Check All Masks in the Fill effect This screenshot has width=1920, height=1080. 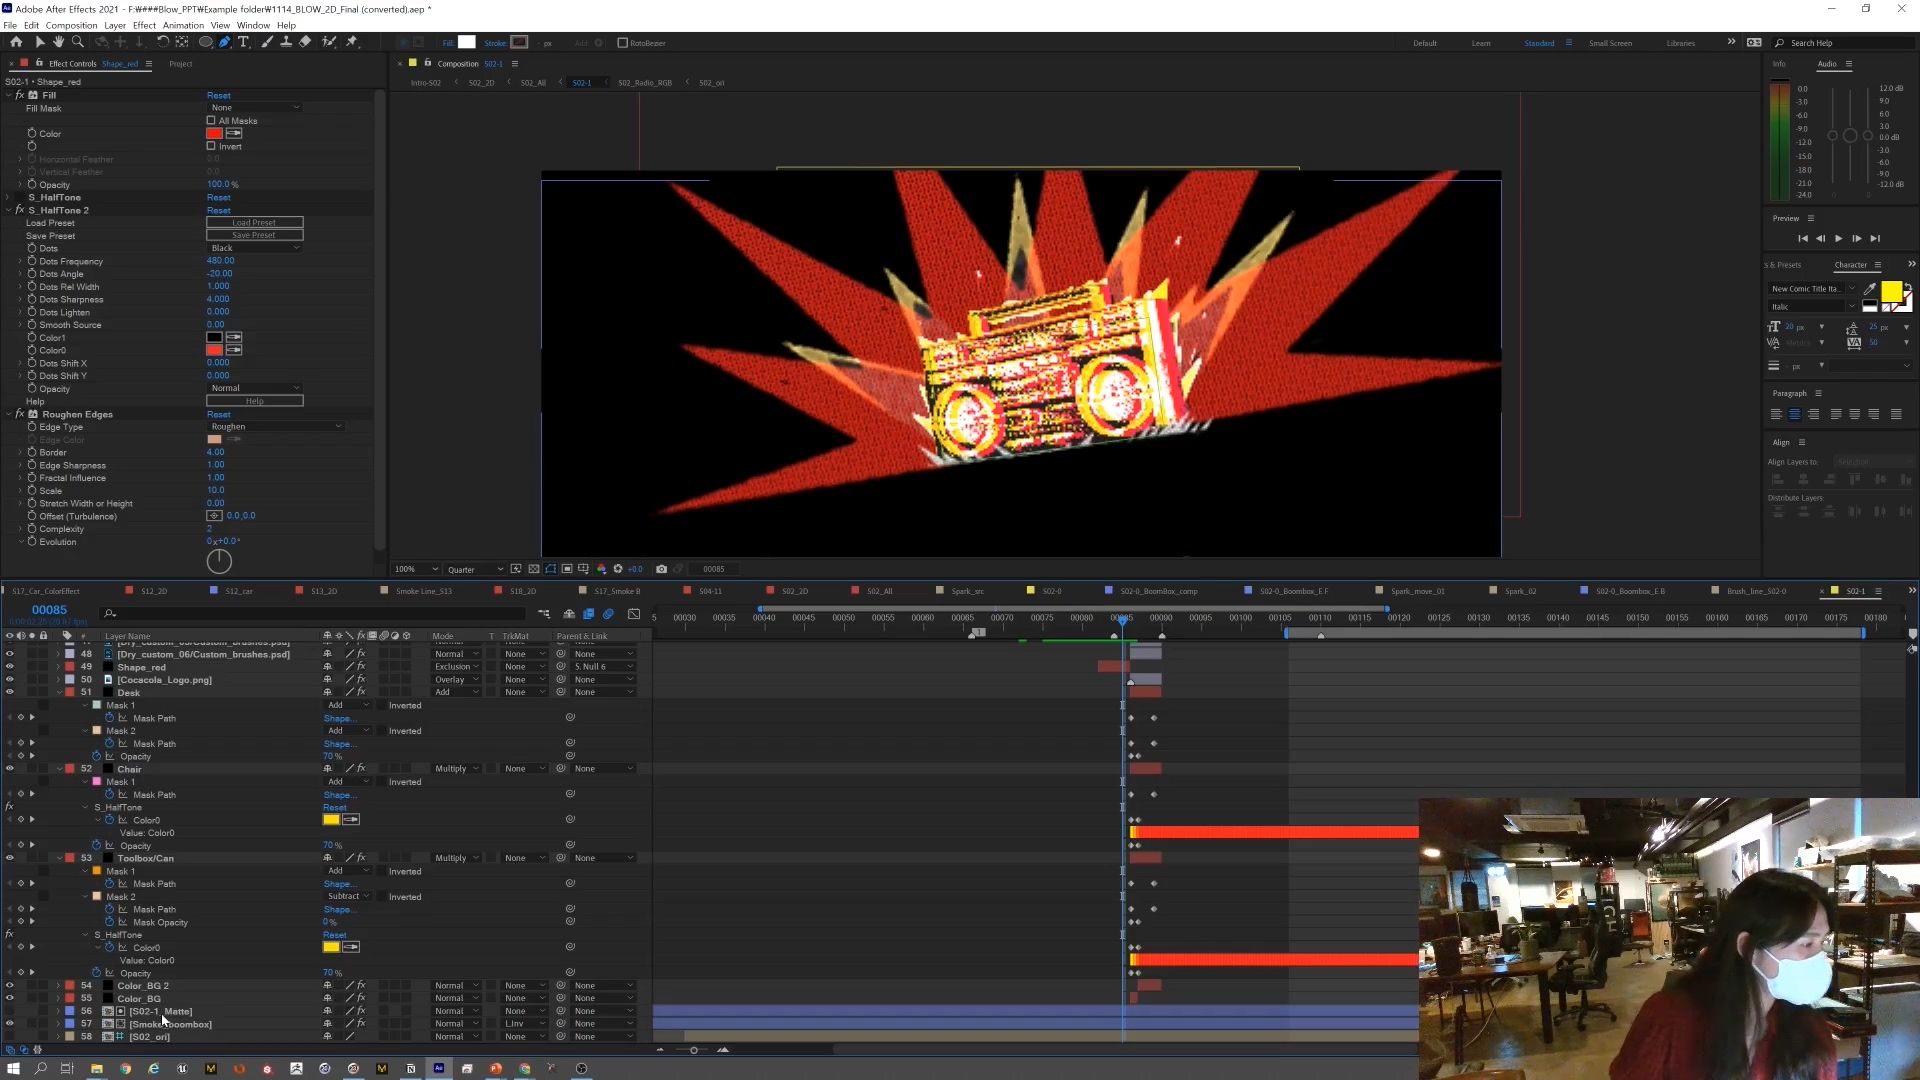211,120
